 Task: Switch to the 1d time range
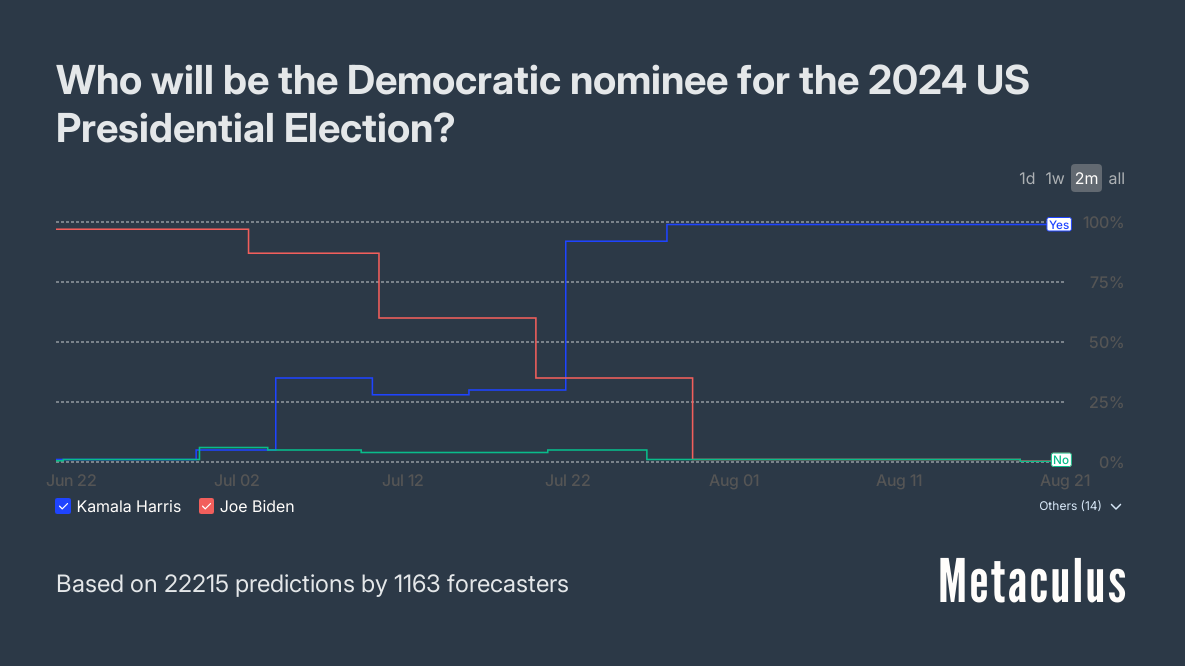[1027, 179]
